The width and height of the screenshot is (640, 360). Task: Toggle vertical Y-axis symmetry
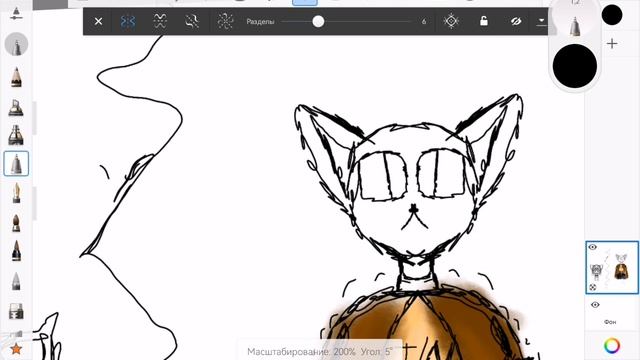coord(128,21)
